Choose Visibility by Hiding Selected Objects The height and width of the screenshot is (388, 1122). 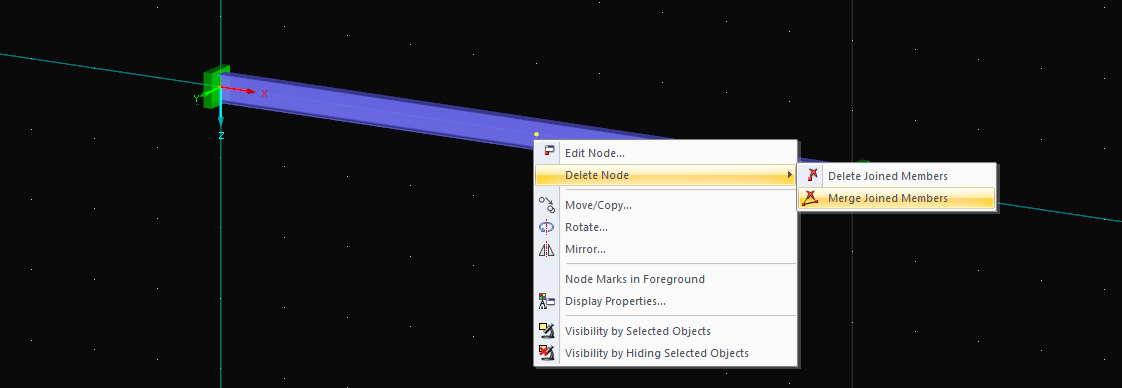coord(666,353)
